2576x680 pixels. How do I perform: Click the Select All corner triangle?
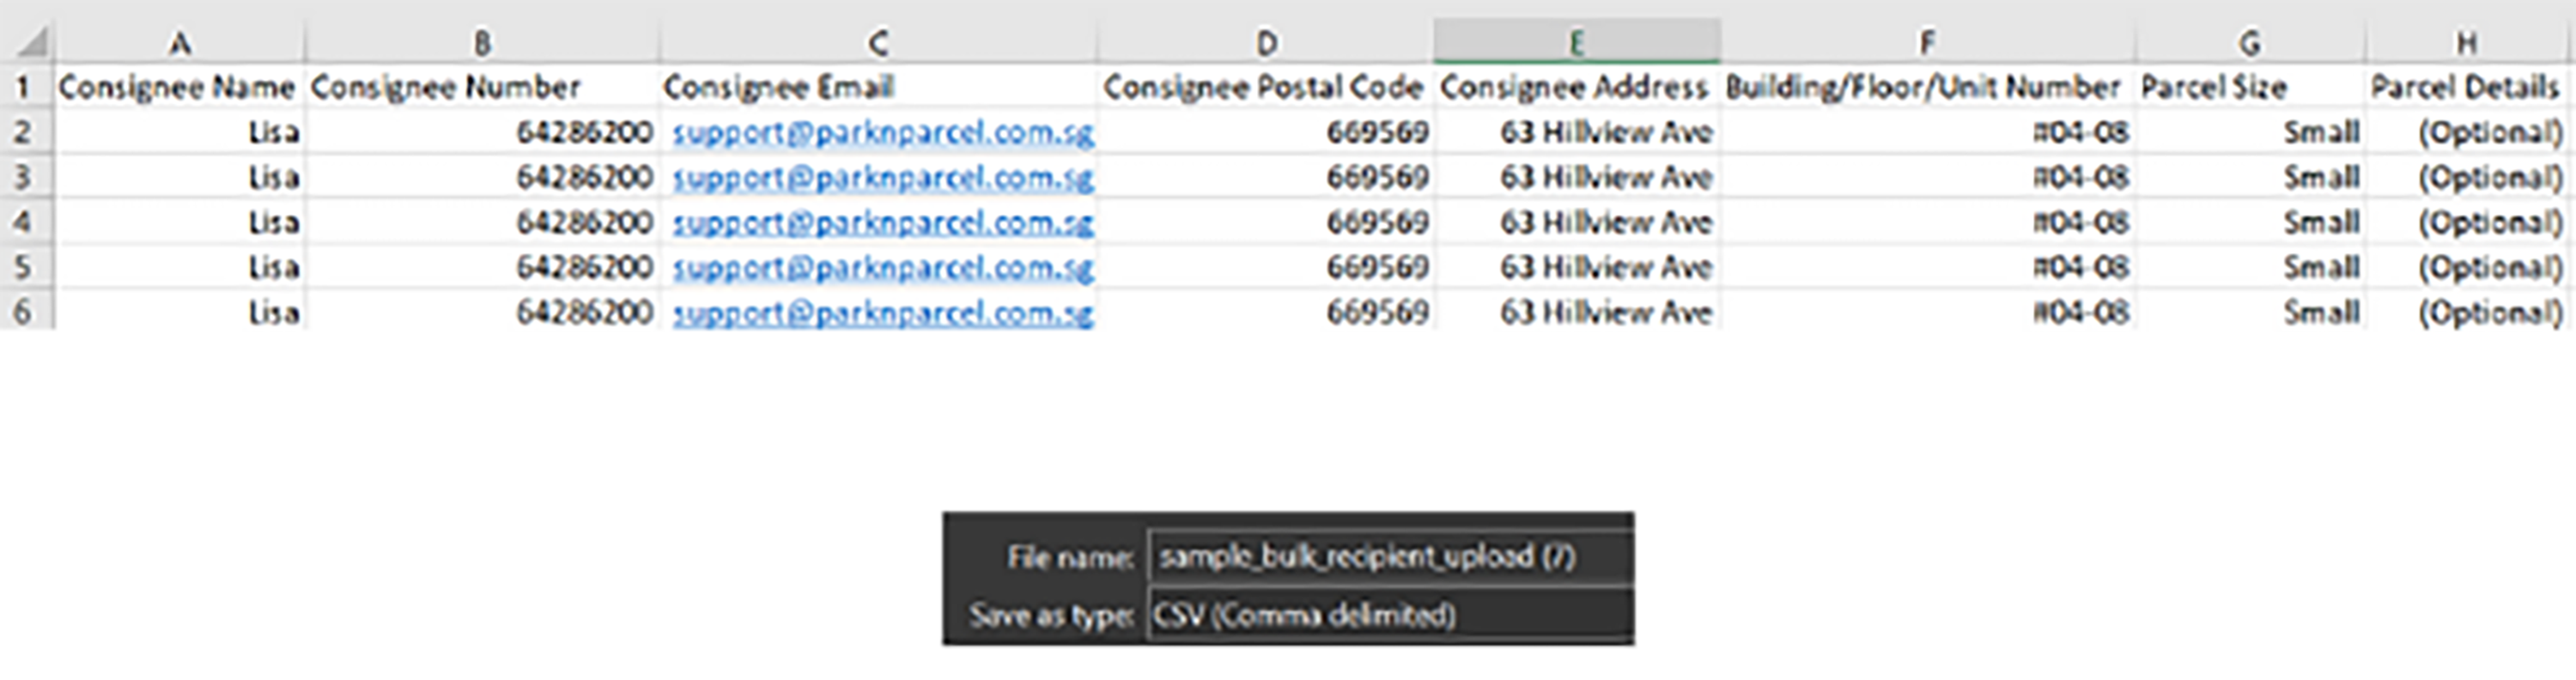coord(32,43)
